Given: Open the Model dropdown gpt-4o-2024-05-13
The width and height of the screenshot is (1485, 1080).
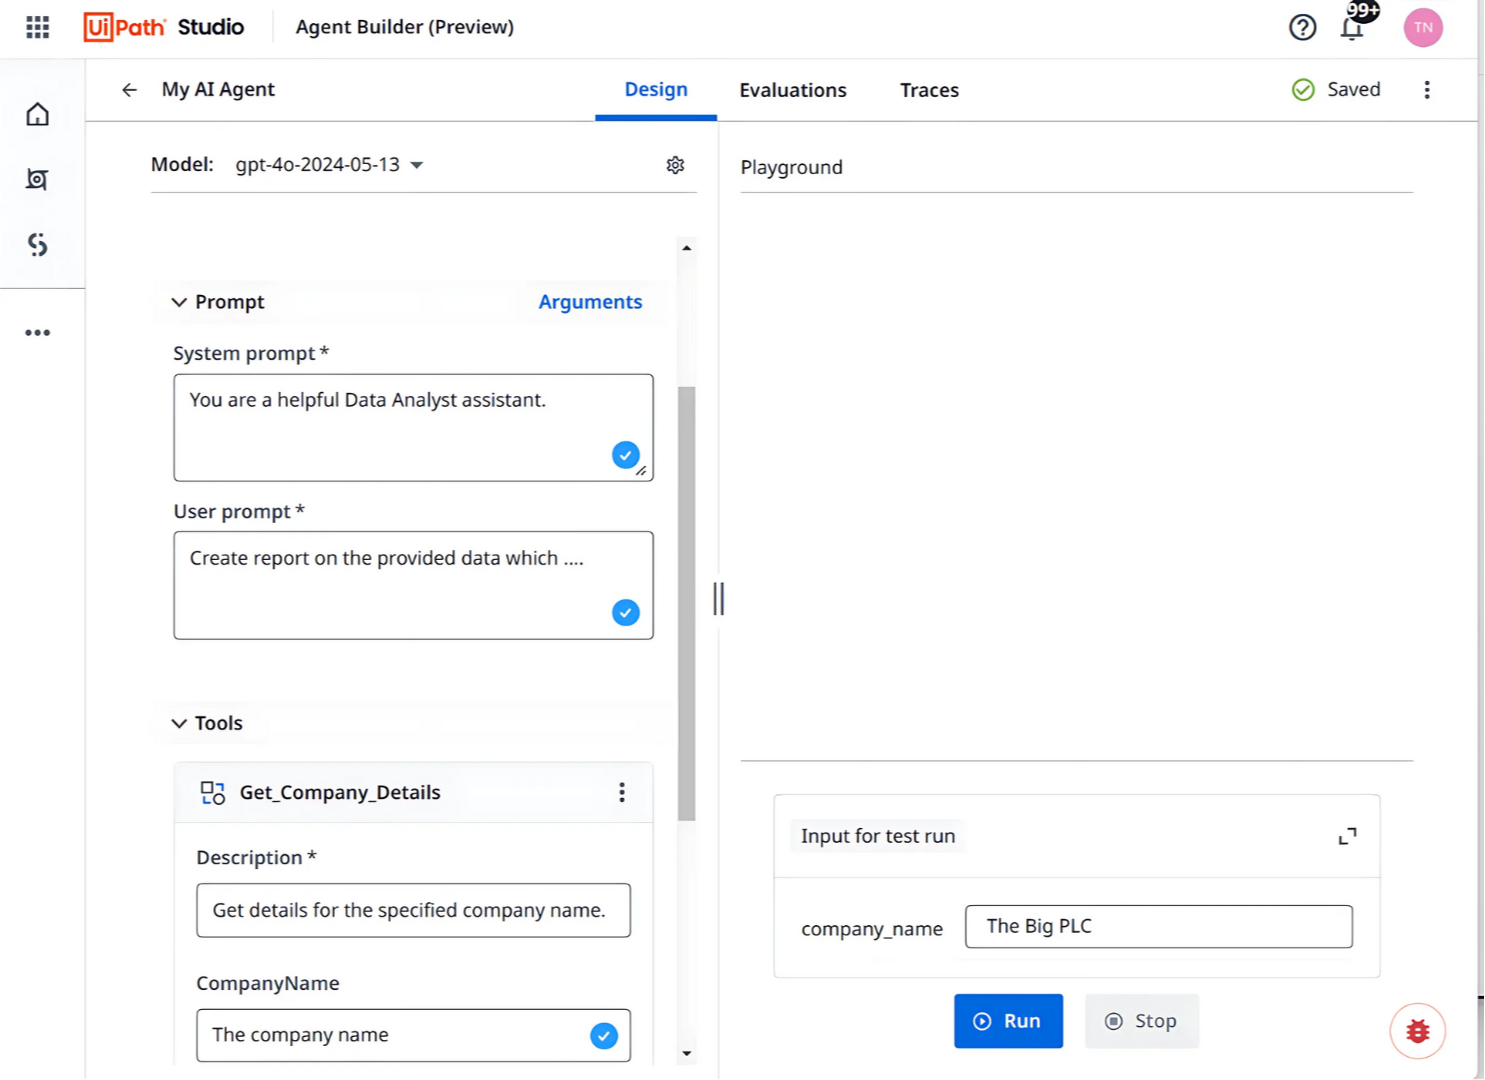Looking at the screenshot, I should [x=329, y=165].
